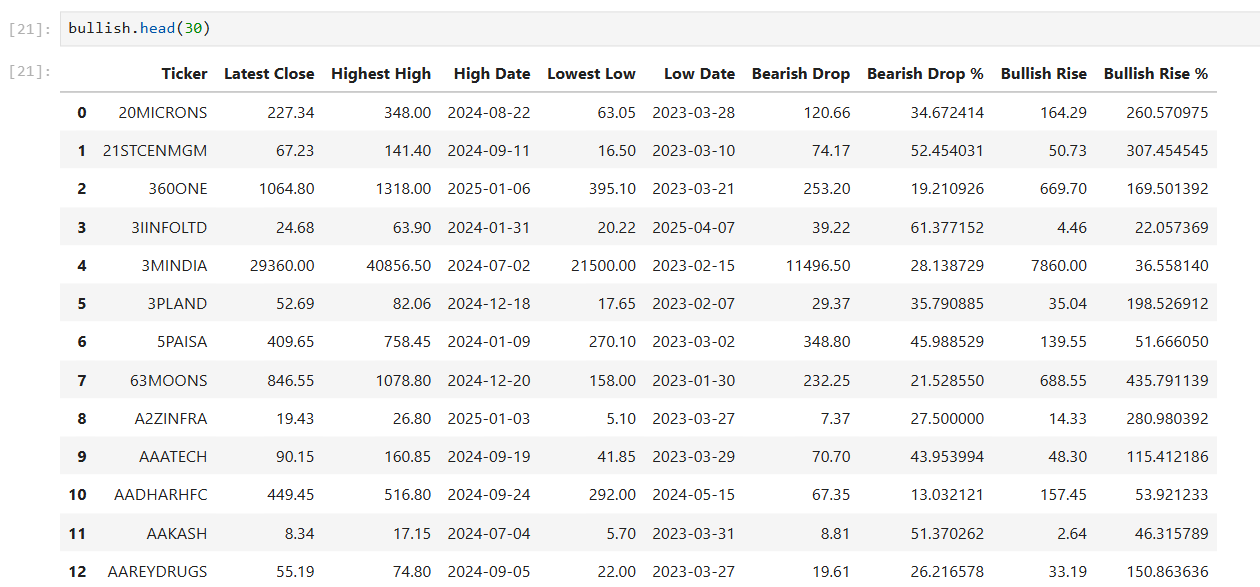Select ticker cell AAATECH
Image resolution: width=1260 pixels, height=587 pixels.
[x=173, y=457]
